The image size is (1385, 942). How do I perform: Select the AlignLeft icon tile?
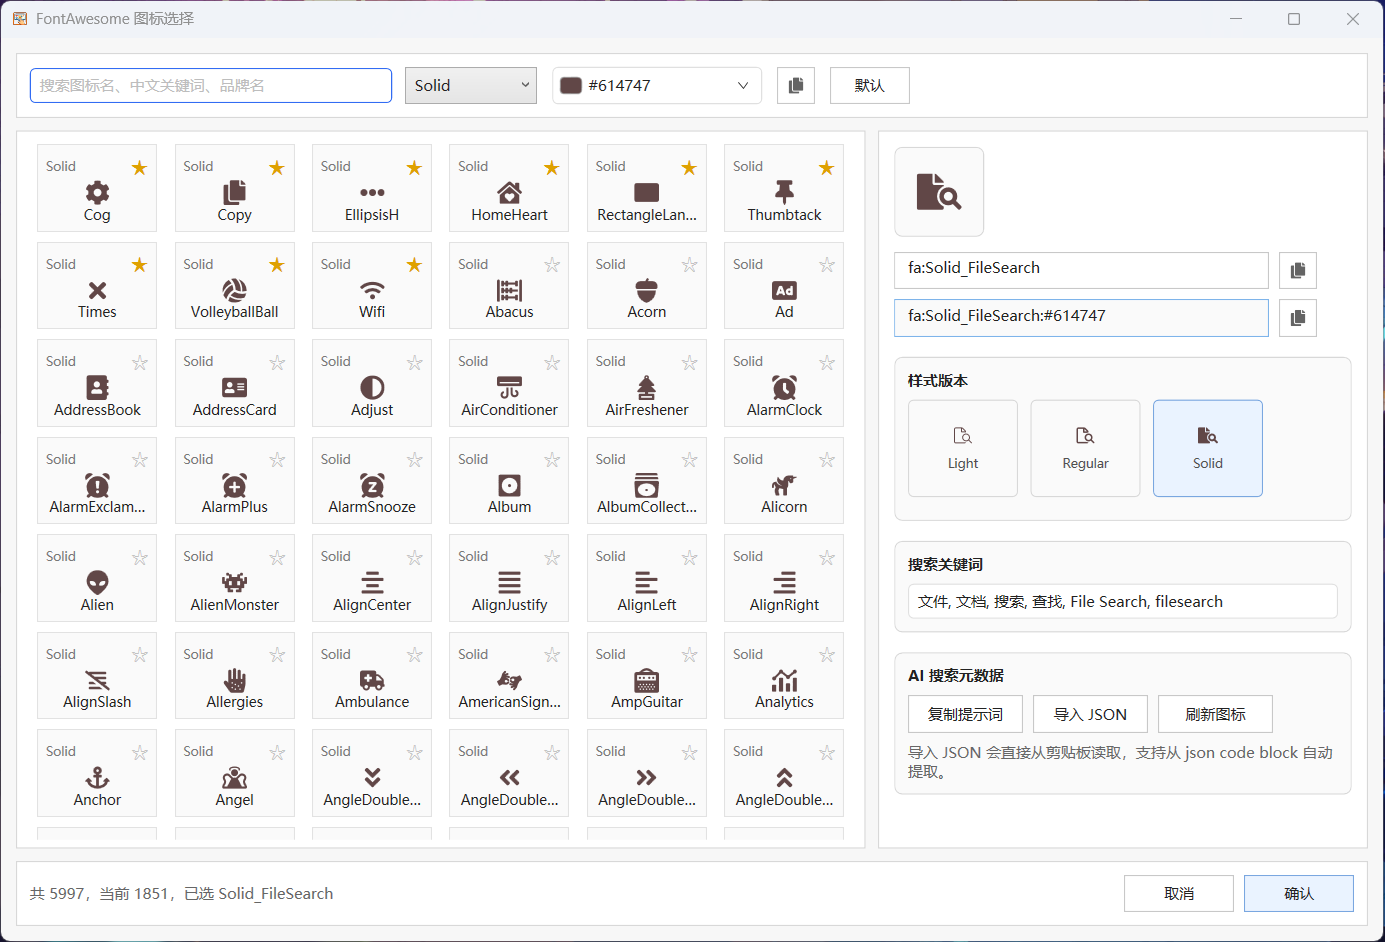(647, 578)
